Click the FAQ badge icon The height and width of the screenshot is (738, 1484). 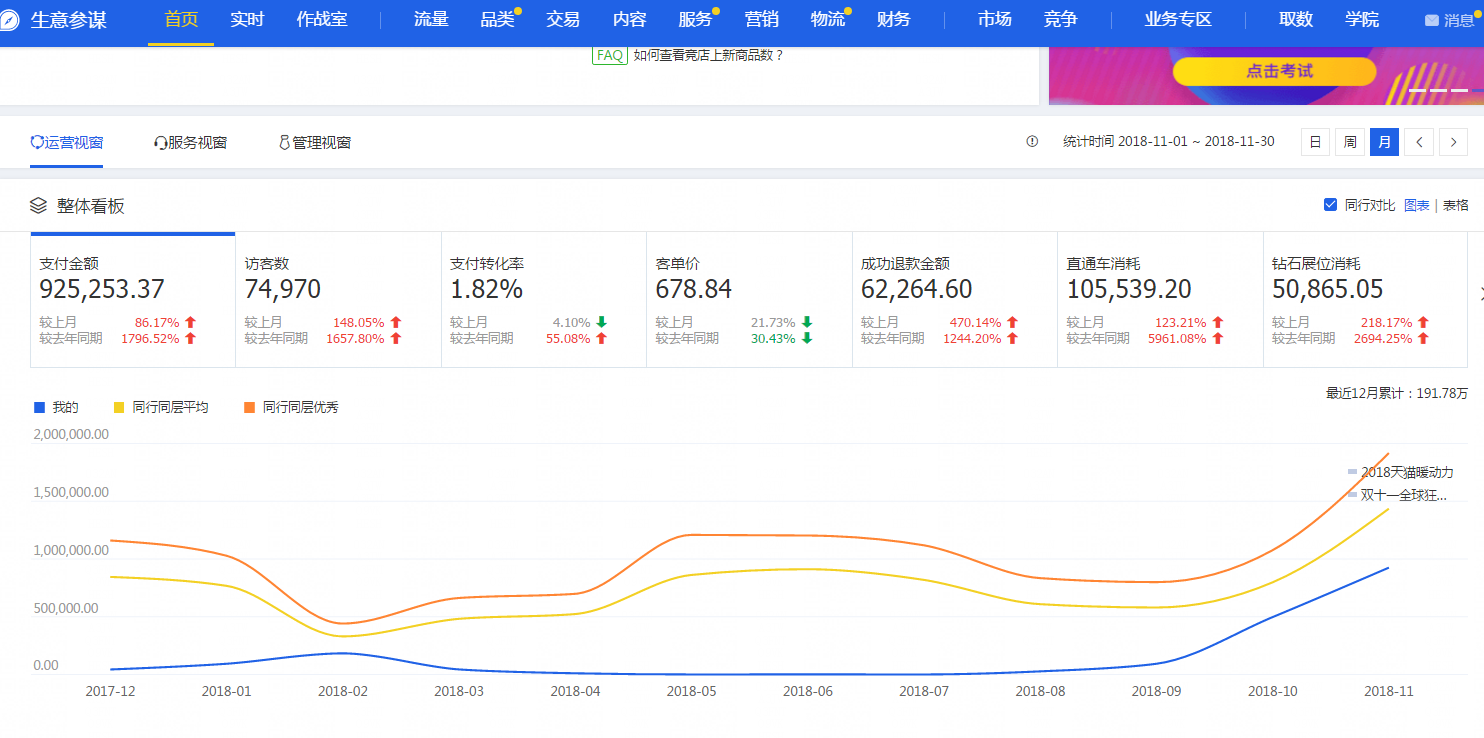(x=609, y=56)
